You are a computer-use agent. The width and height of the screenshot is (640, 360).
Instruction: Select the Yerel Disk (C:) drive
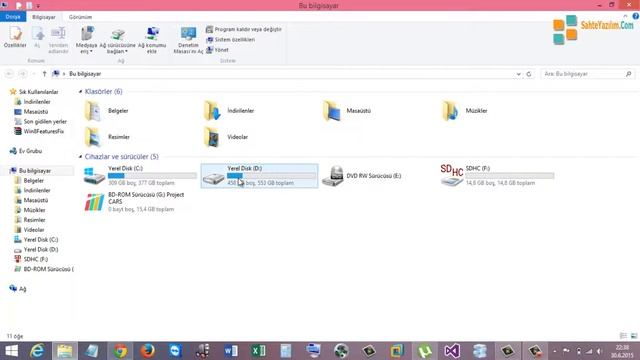[140, 176]
